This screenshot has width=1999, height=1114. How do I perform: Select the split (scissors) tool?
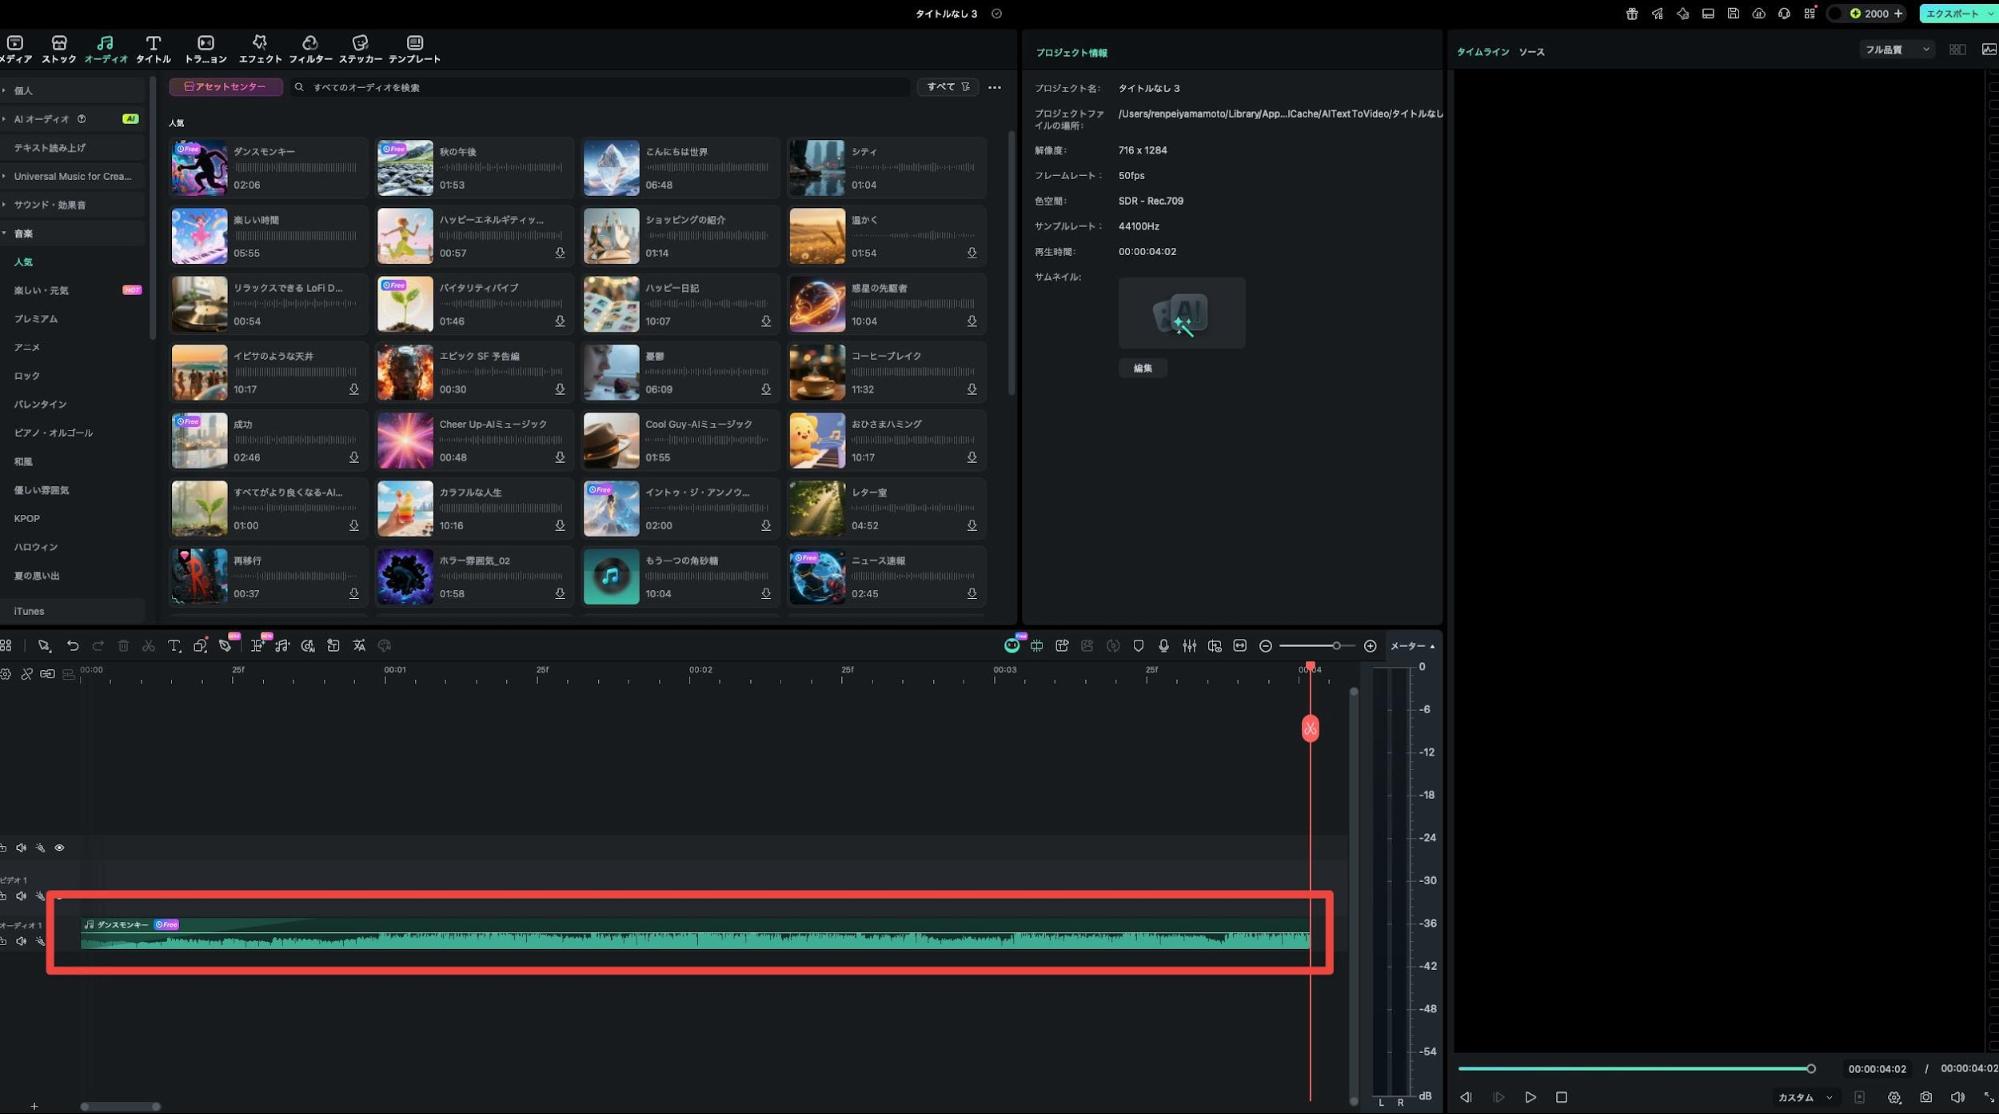point(148,645)
